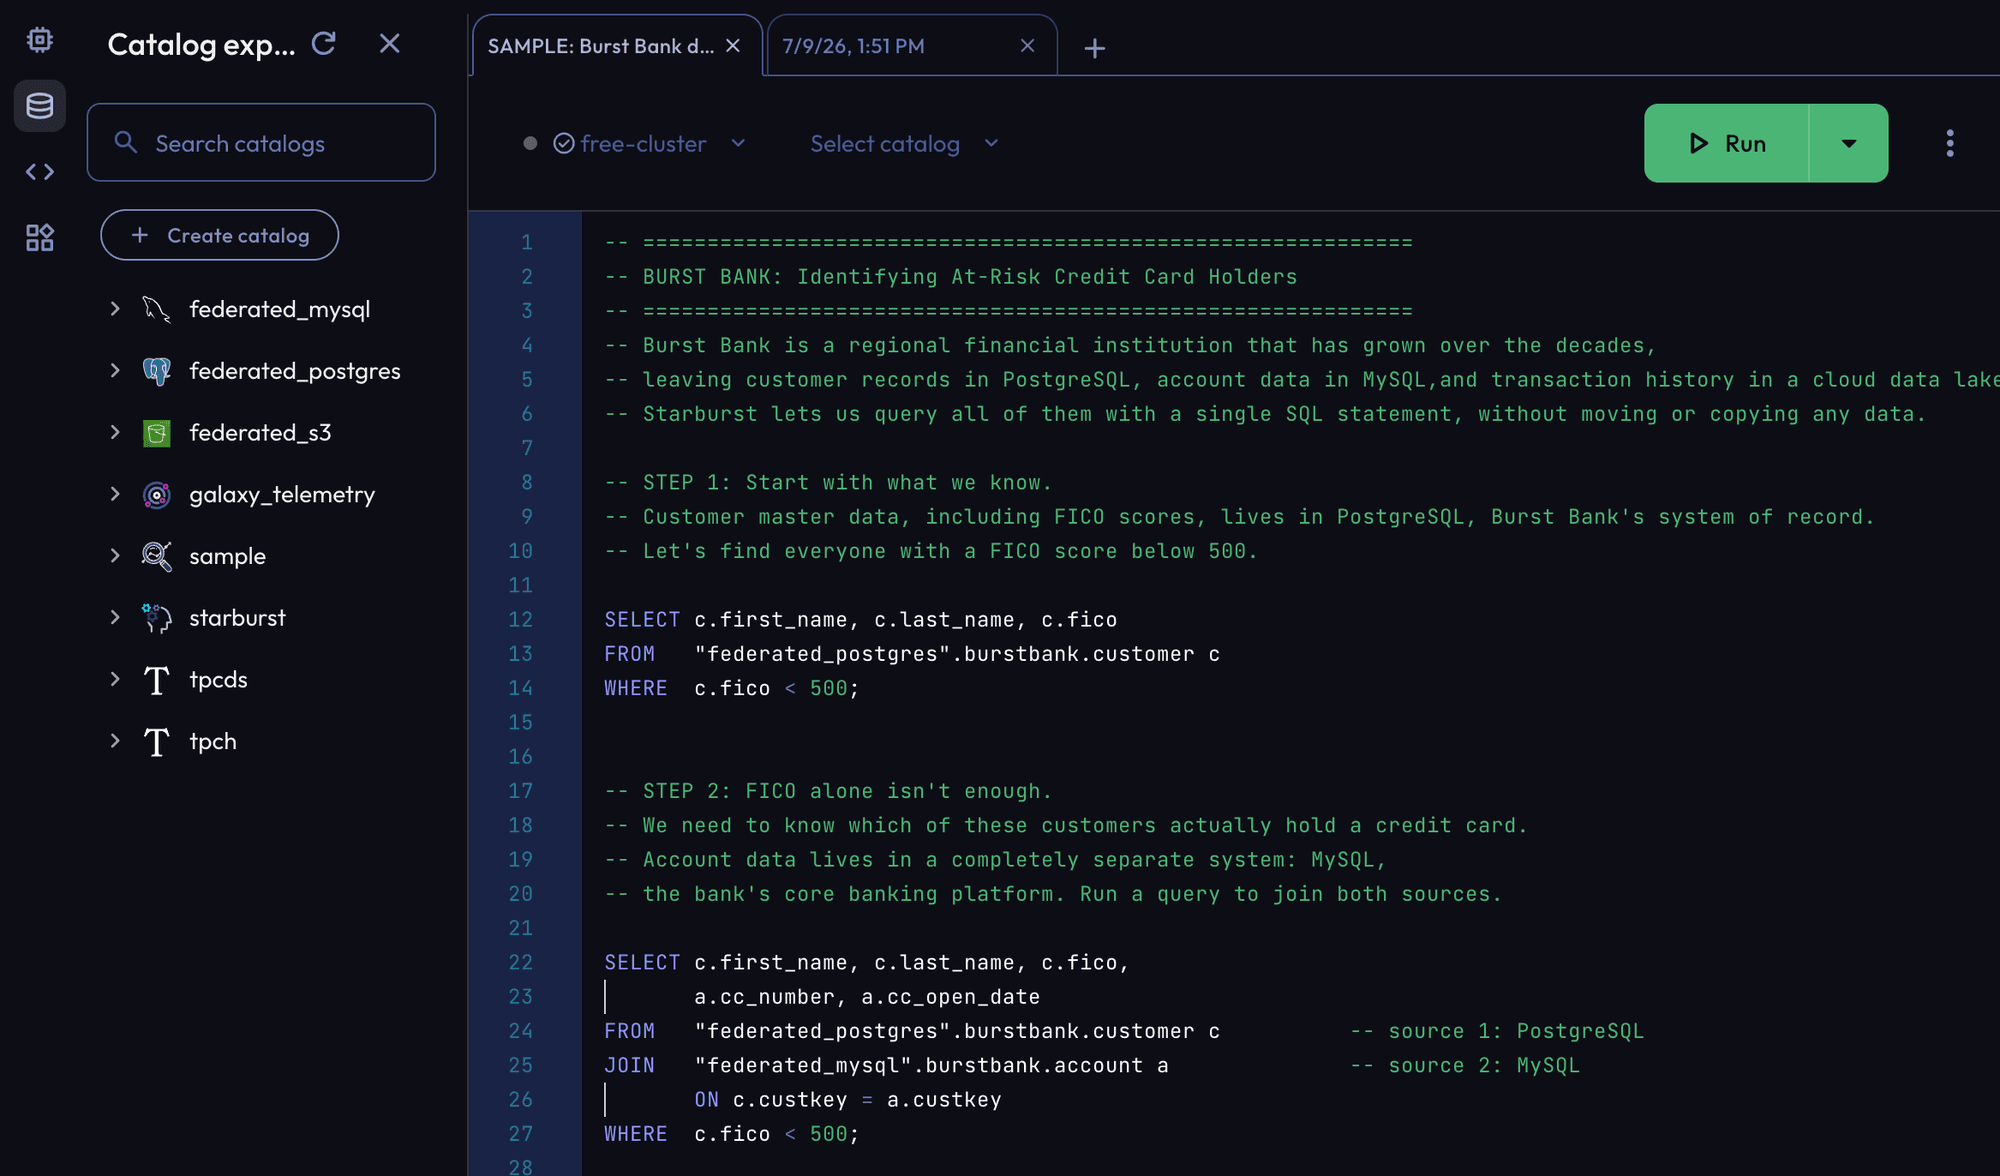
Task: Click the federated_postgres elephant icon
Action: click(x=157, y=371)
